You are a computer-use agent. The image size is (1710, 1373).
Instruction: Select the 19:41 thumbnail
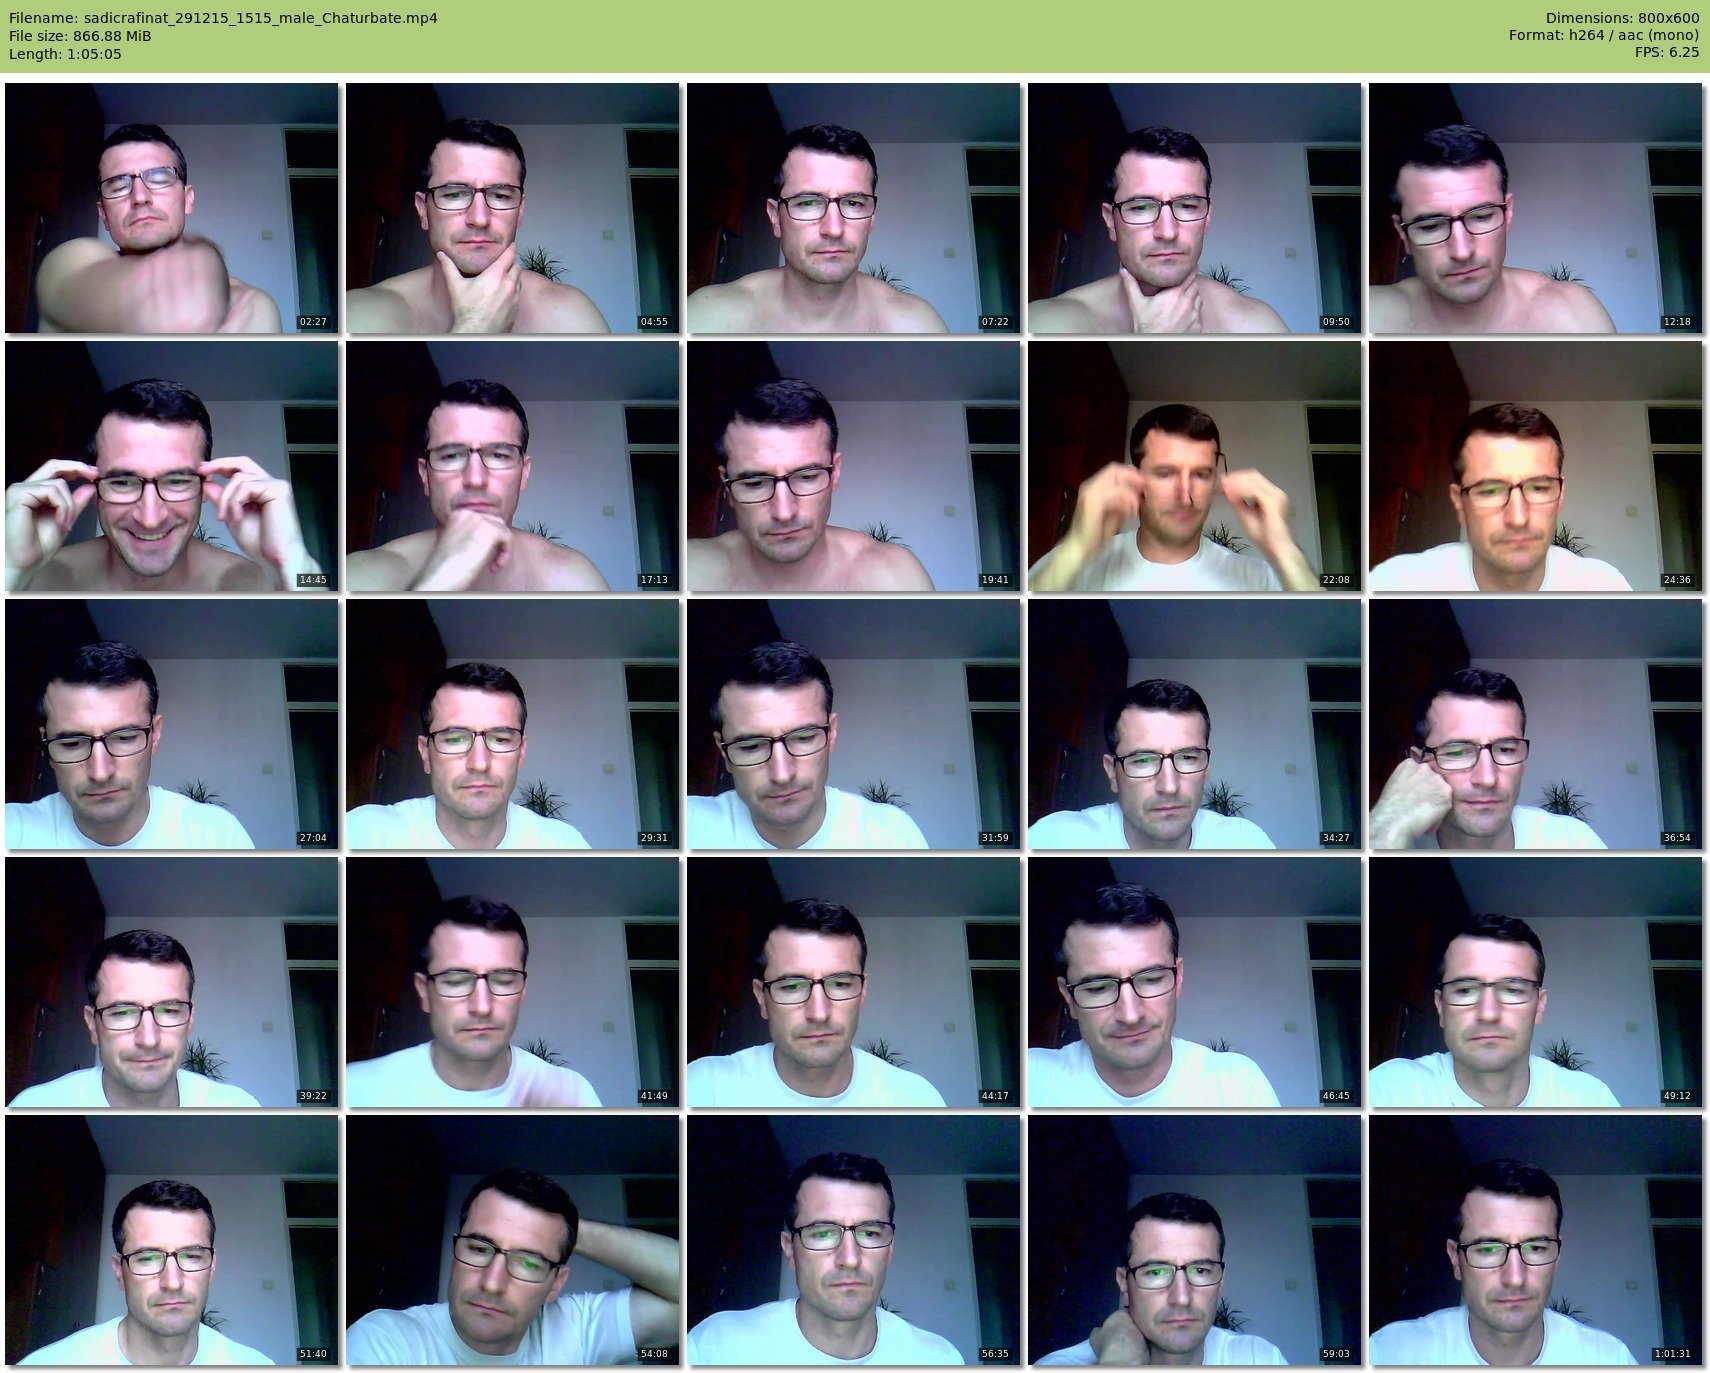coord(854,466)
